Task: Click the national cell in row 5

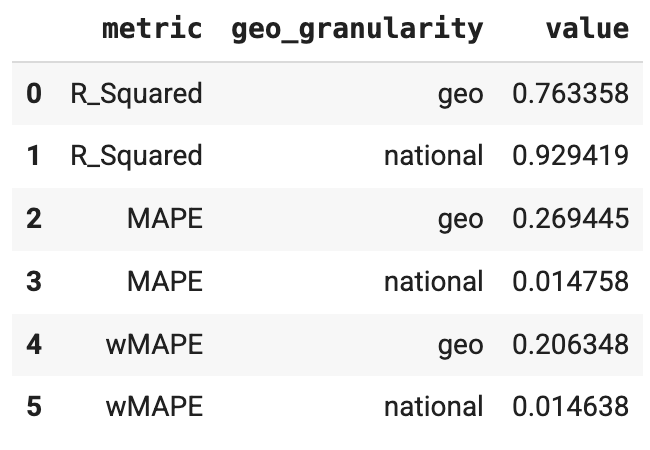Action: click(x=433, y=407)
